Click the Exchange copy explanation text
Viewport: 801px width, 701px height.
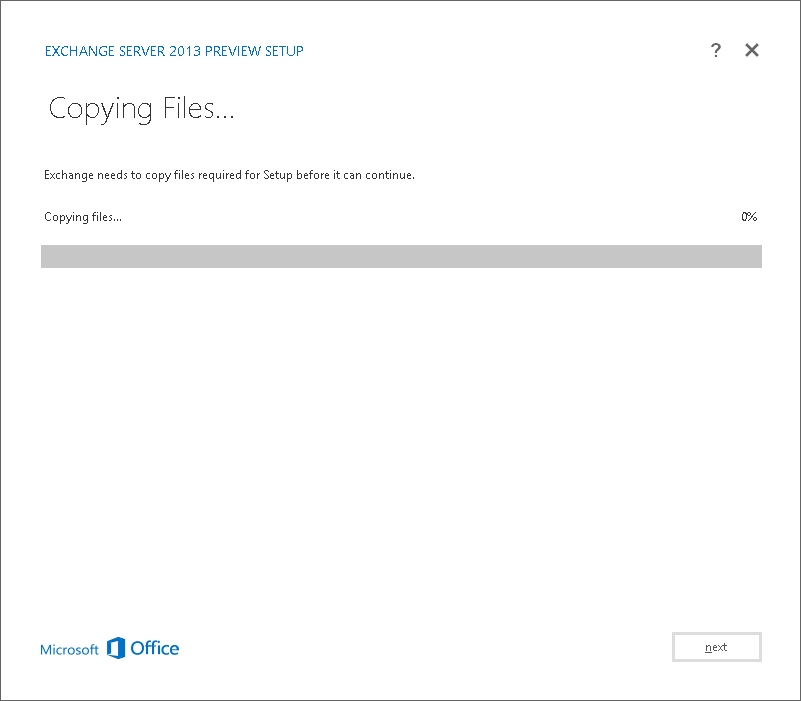229,174
